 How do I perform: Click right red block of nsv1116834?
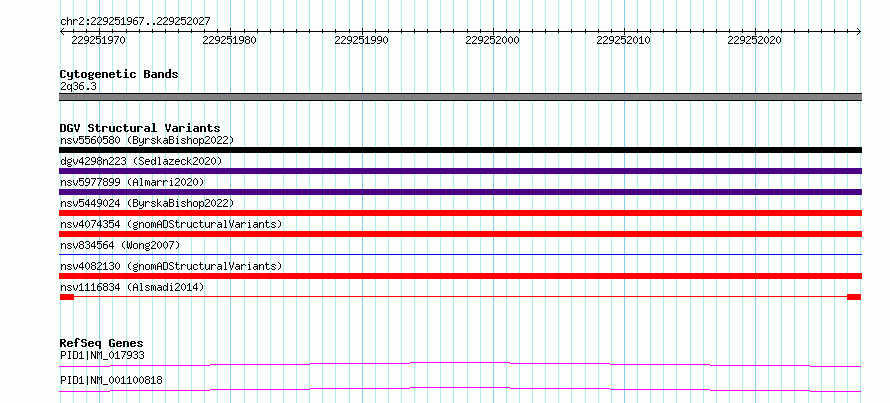pyautogui.click(x=854, y=297)
